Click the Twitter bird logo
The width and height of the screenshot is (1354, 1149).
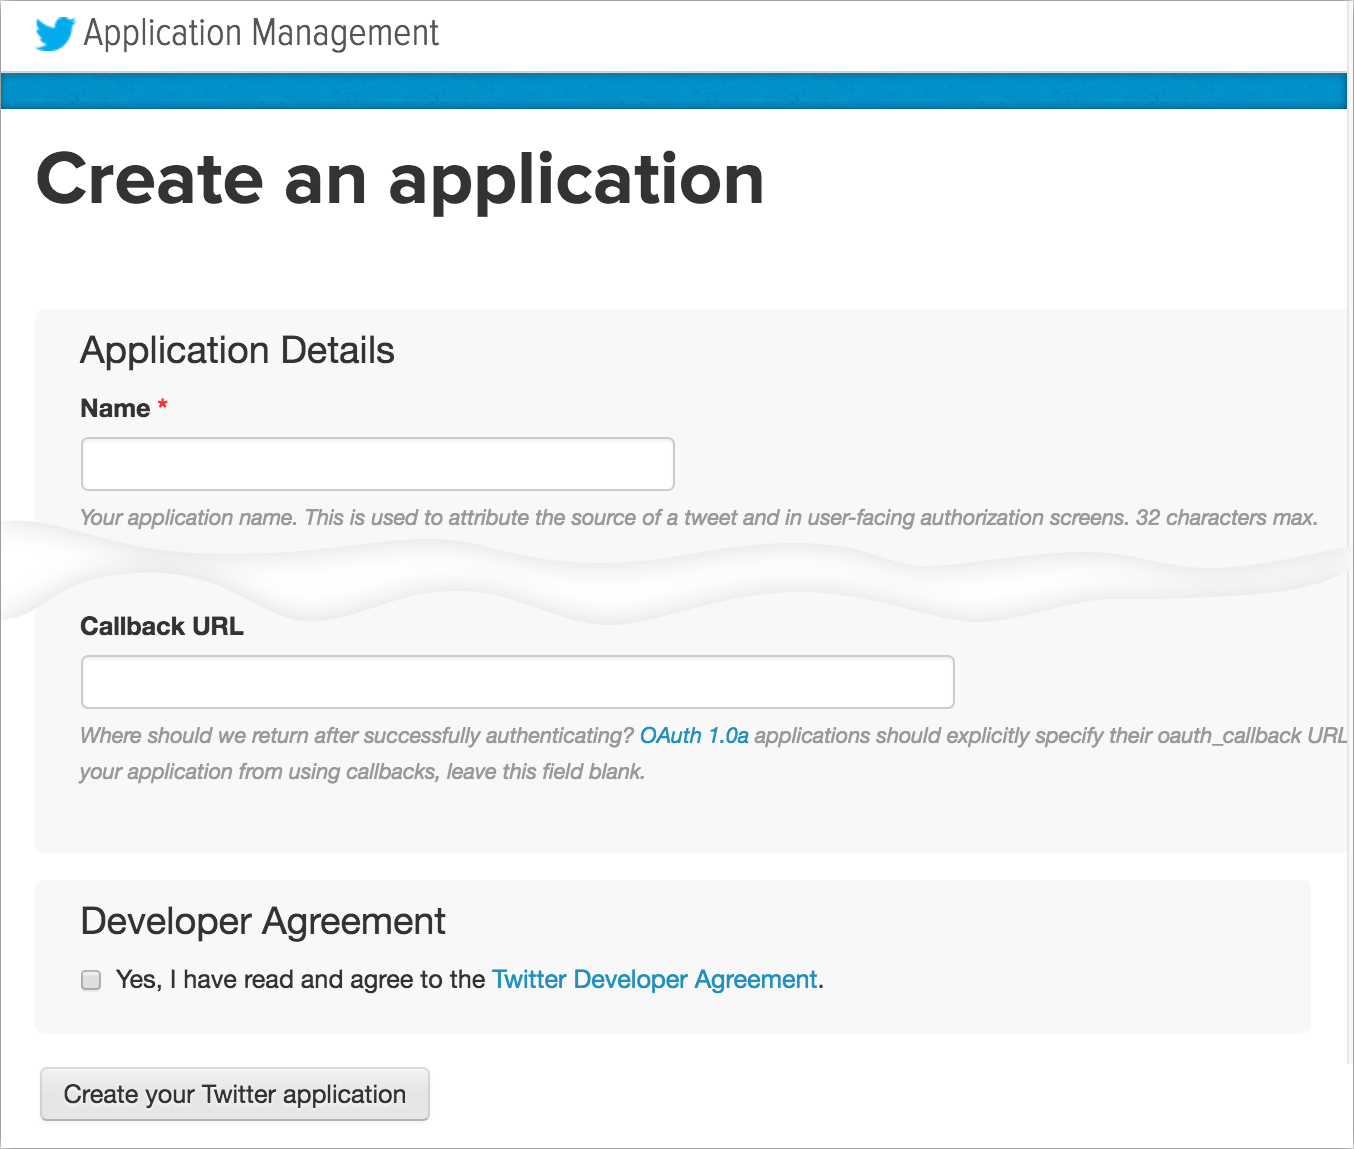point(55,34)
